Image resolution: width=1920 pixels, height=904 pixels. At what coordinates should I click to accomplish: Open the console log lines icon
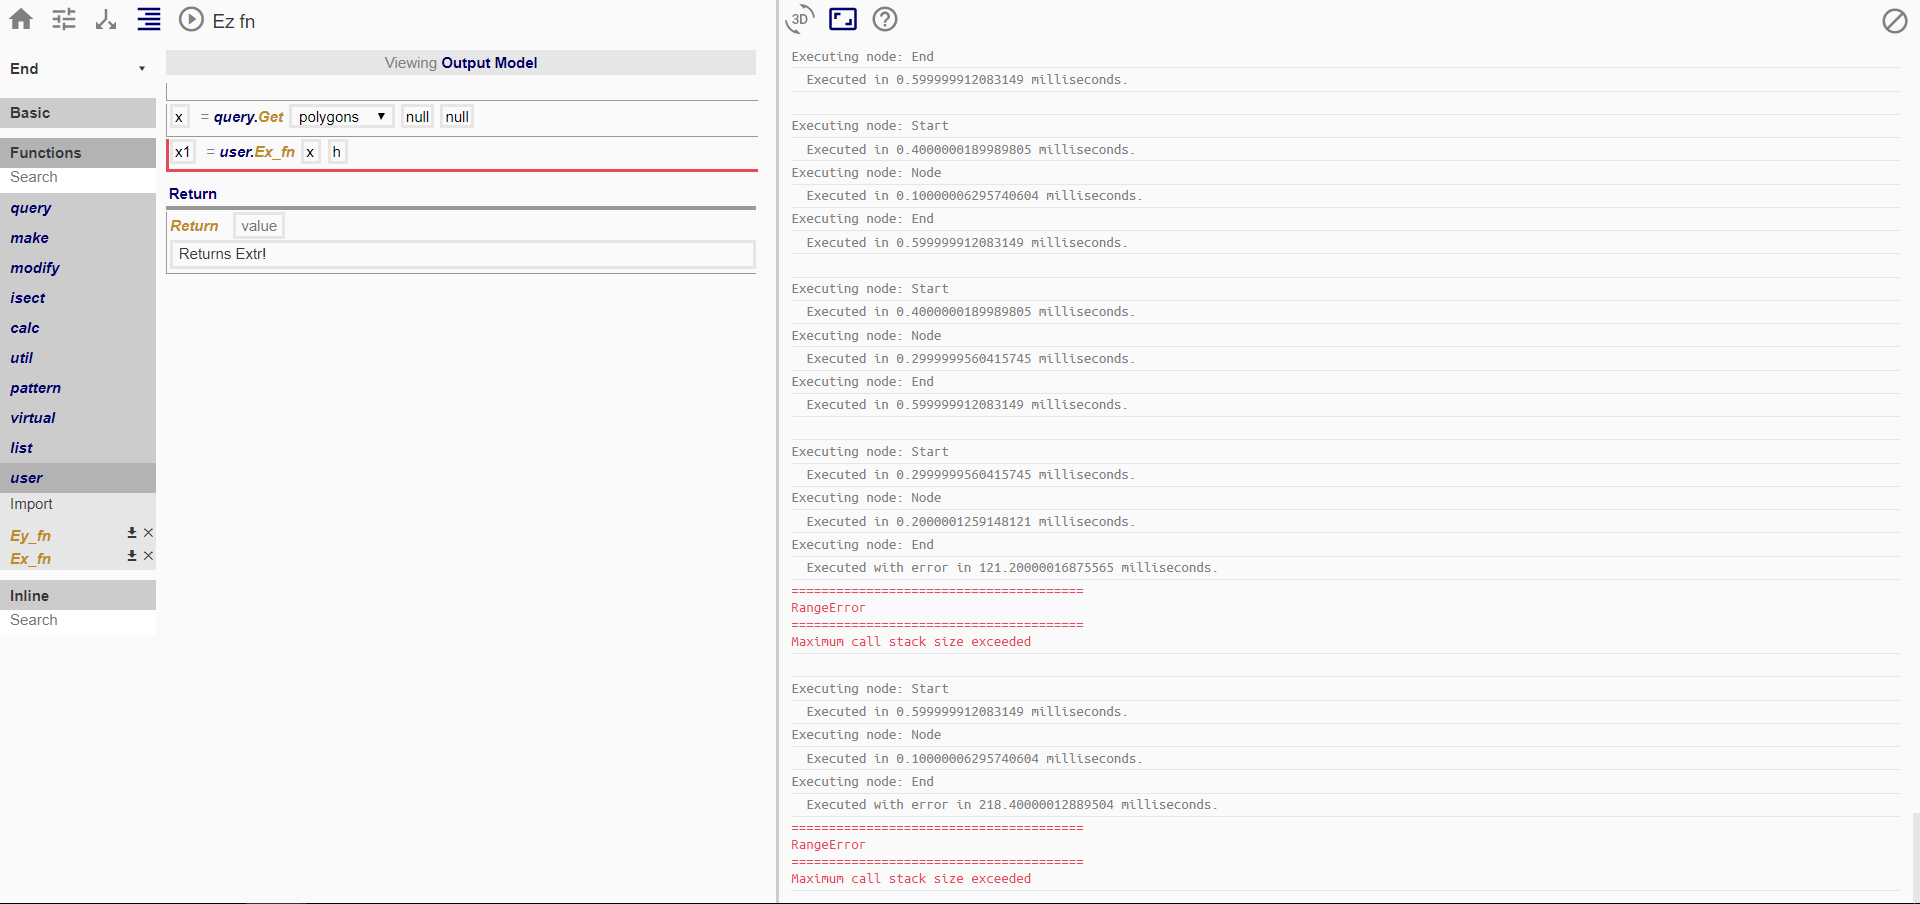tap(148, 19)
